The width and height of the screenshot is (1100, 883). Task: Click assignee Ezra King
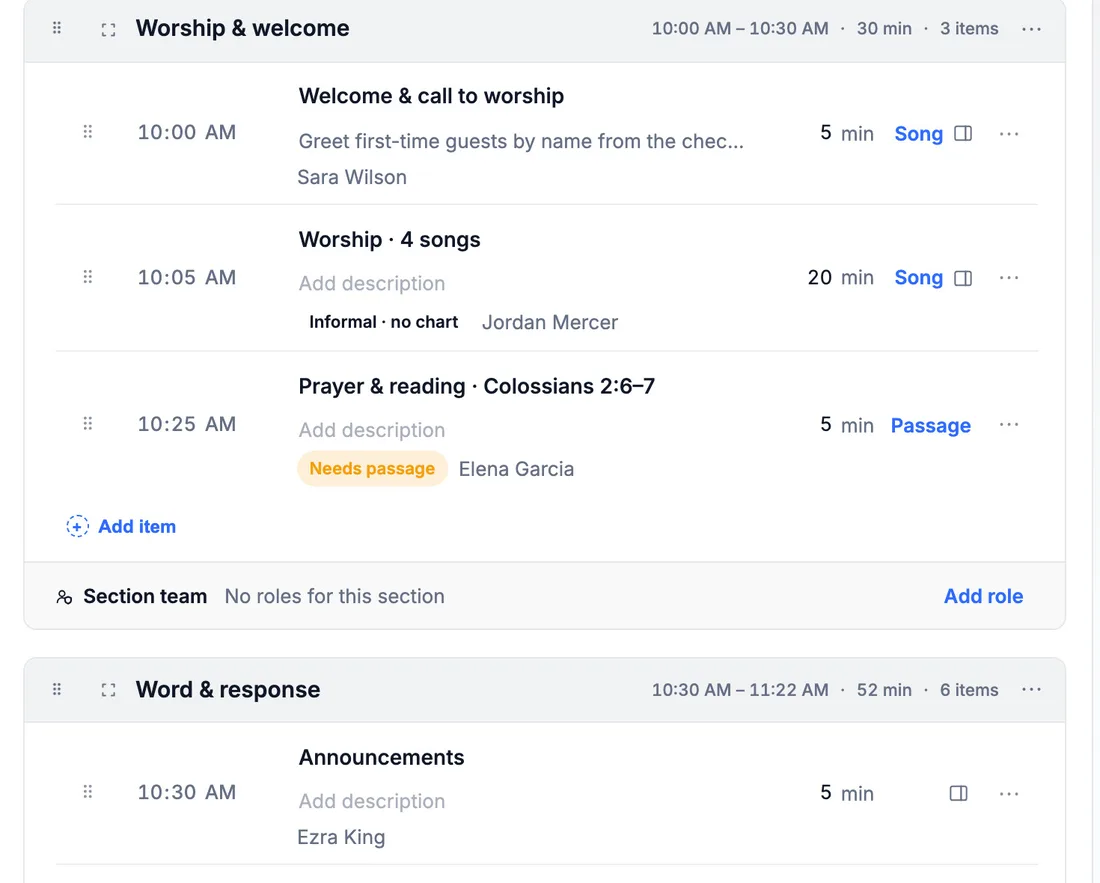click(x=341, y=837)
